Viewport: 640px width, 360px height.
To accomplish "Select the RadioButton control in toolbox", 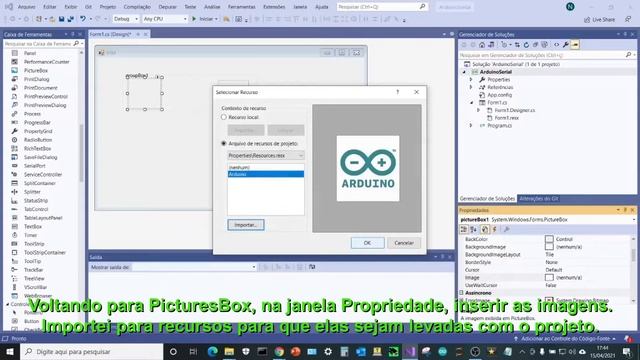I will (38, 140).
